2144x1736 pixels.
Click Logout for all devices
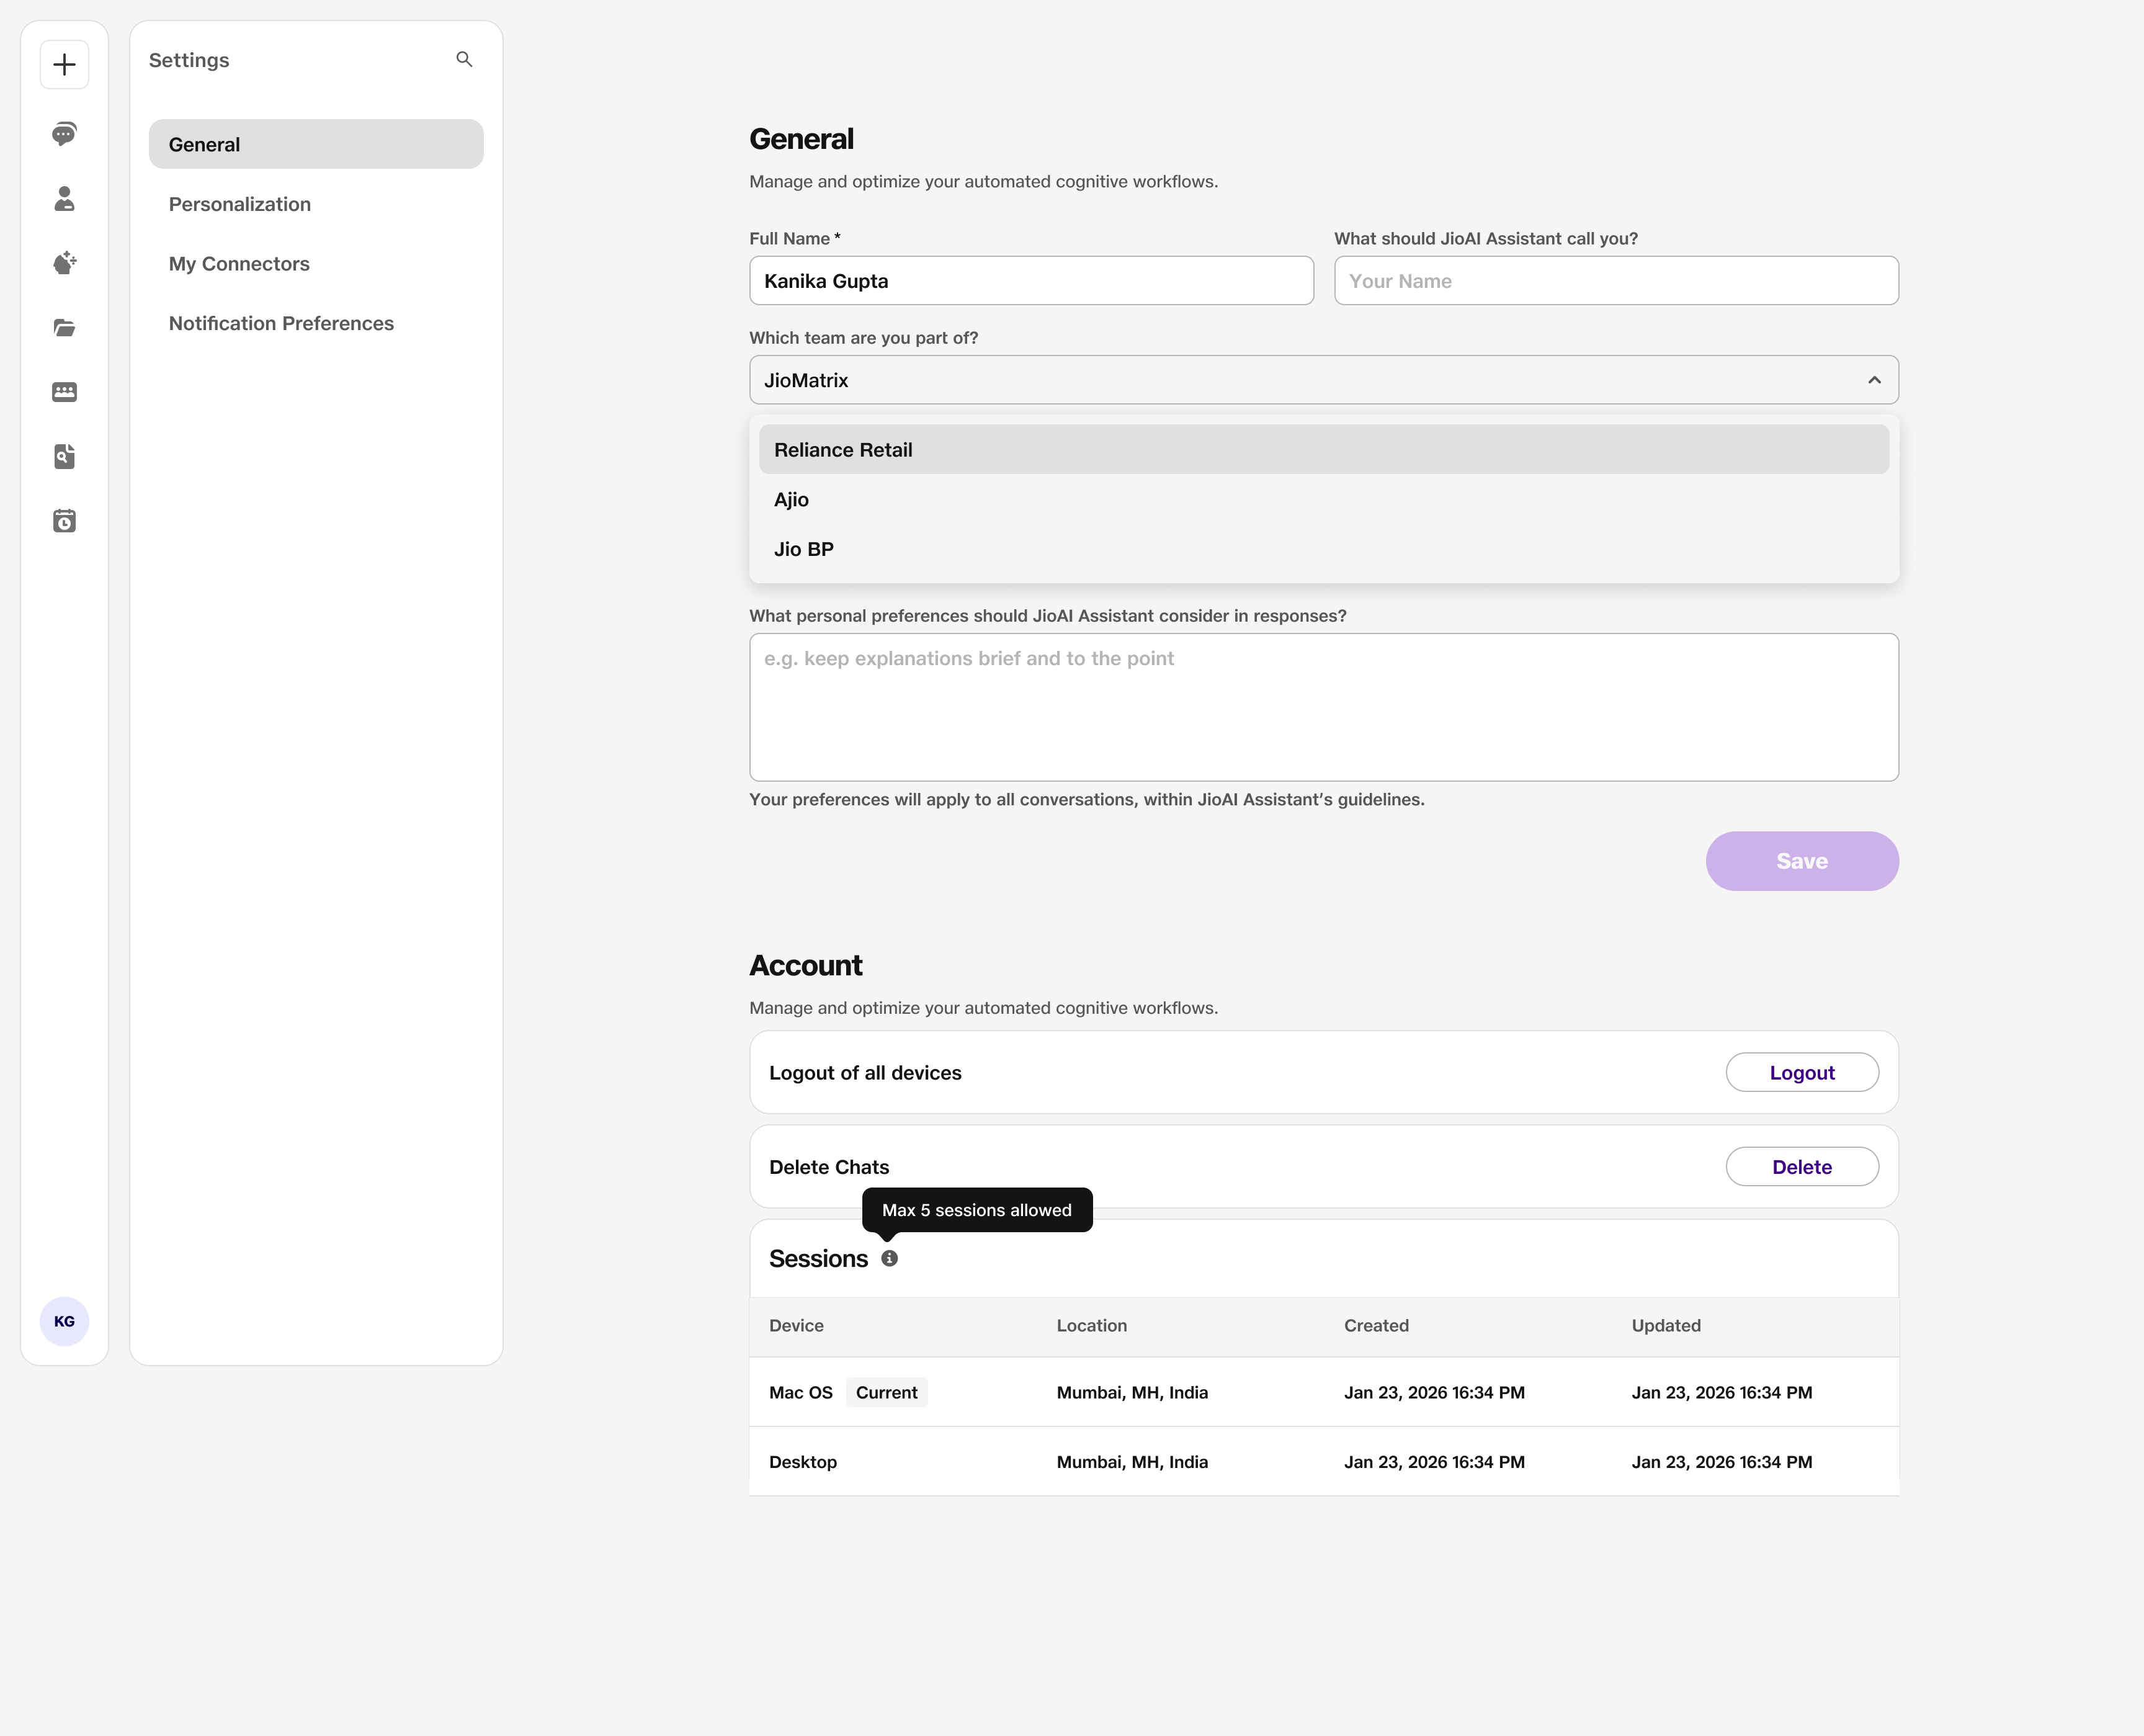[1802, 1073]
